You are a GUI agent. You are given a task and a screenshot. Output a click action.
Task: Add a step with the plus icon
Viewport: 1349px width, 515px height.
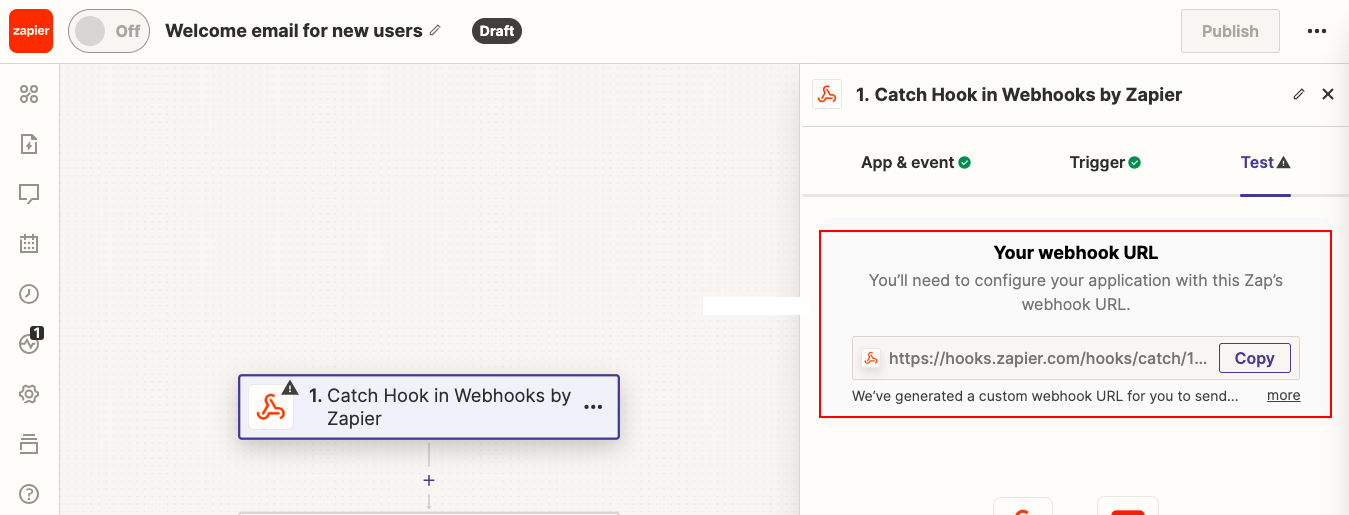click(429, 480)
